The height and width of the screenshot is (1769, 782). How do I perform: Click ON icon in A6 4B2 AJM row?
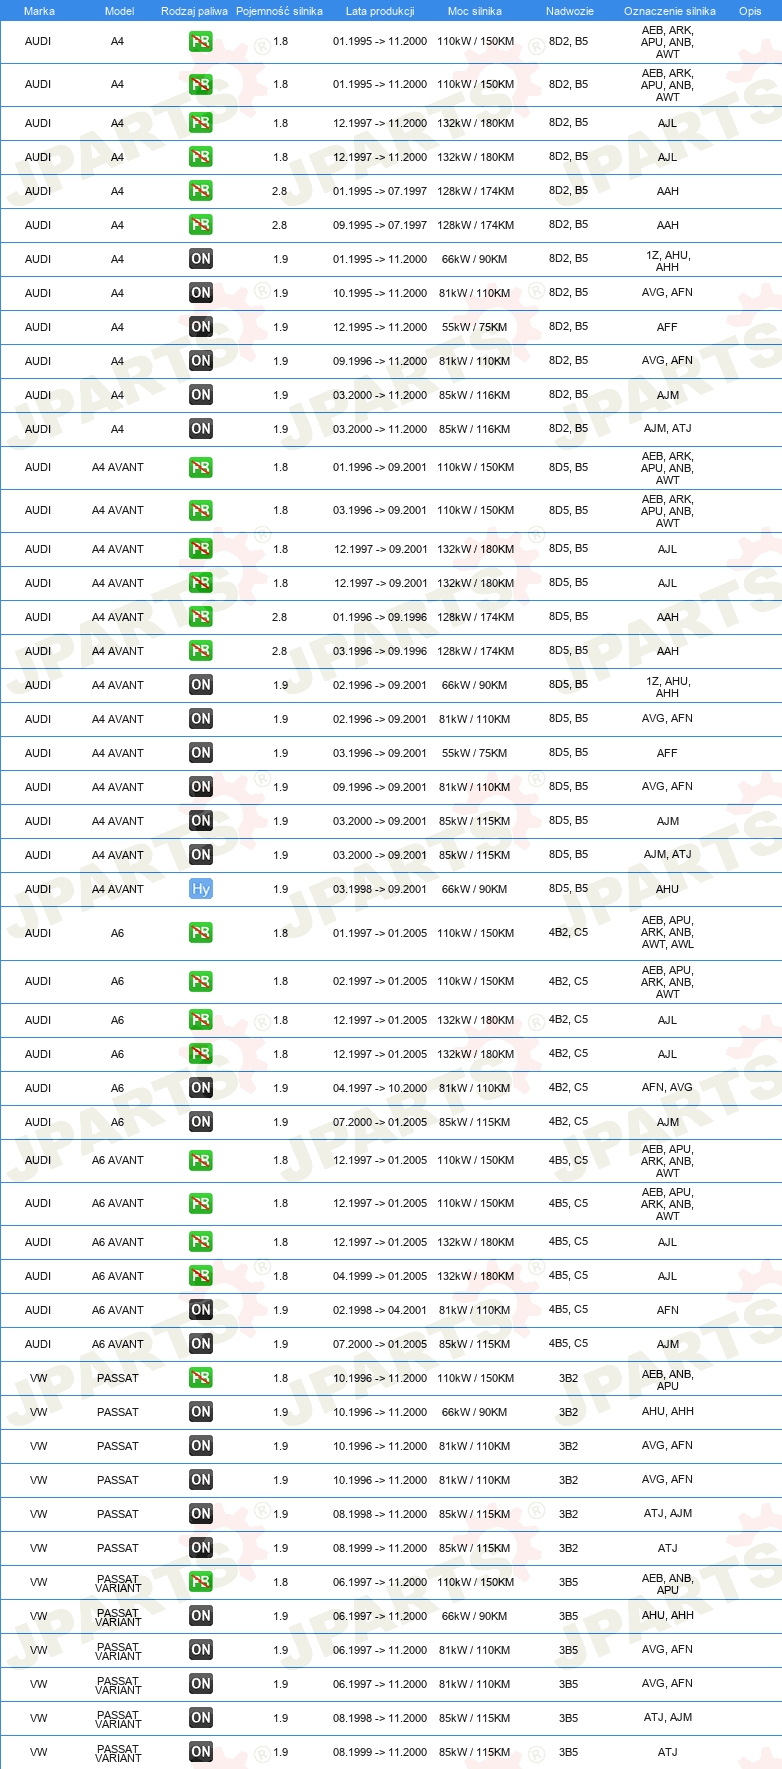pos(201,1121)
